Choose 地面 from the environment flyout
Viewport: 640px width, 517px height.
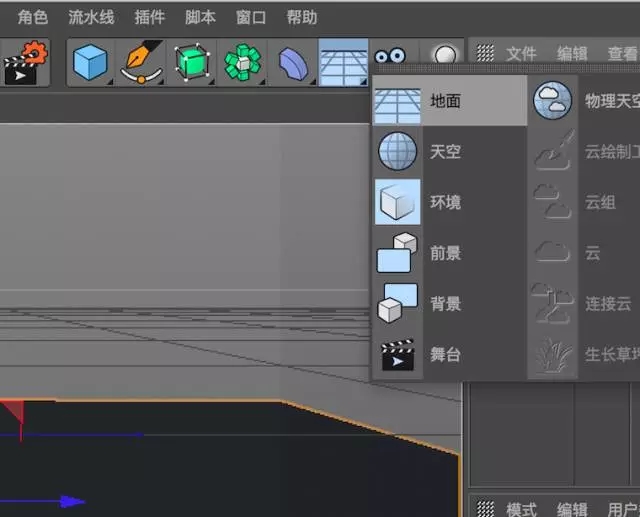[450, 101]
